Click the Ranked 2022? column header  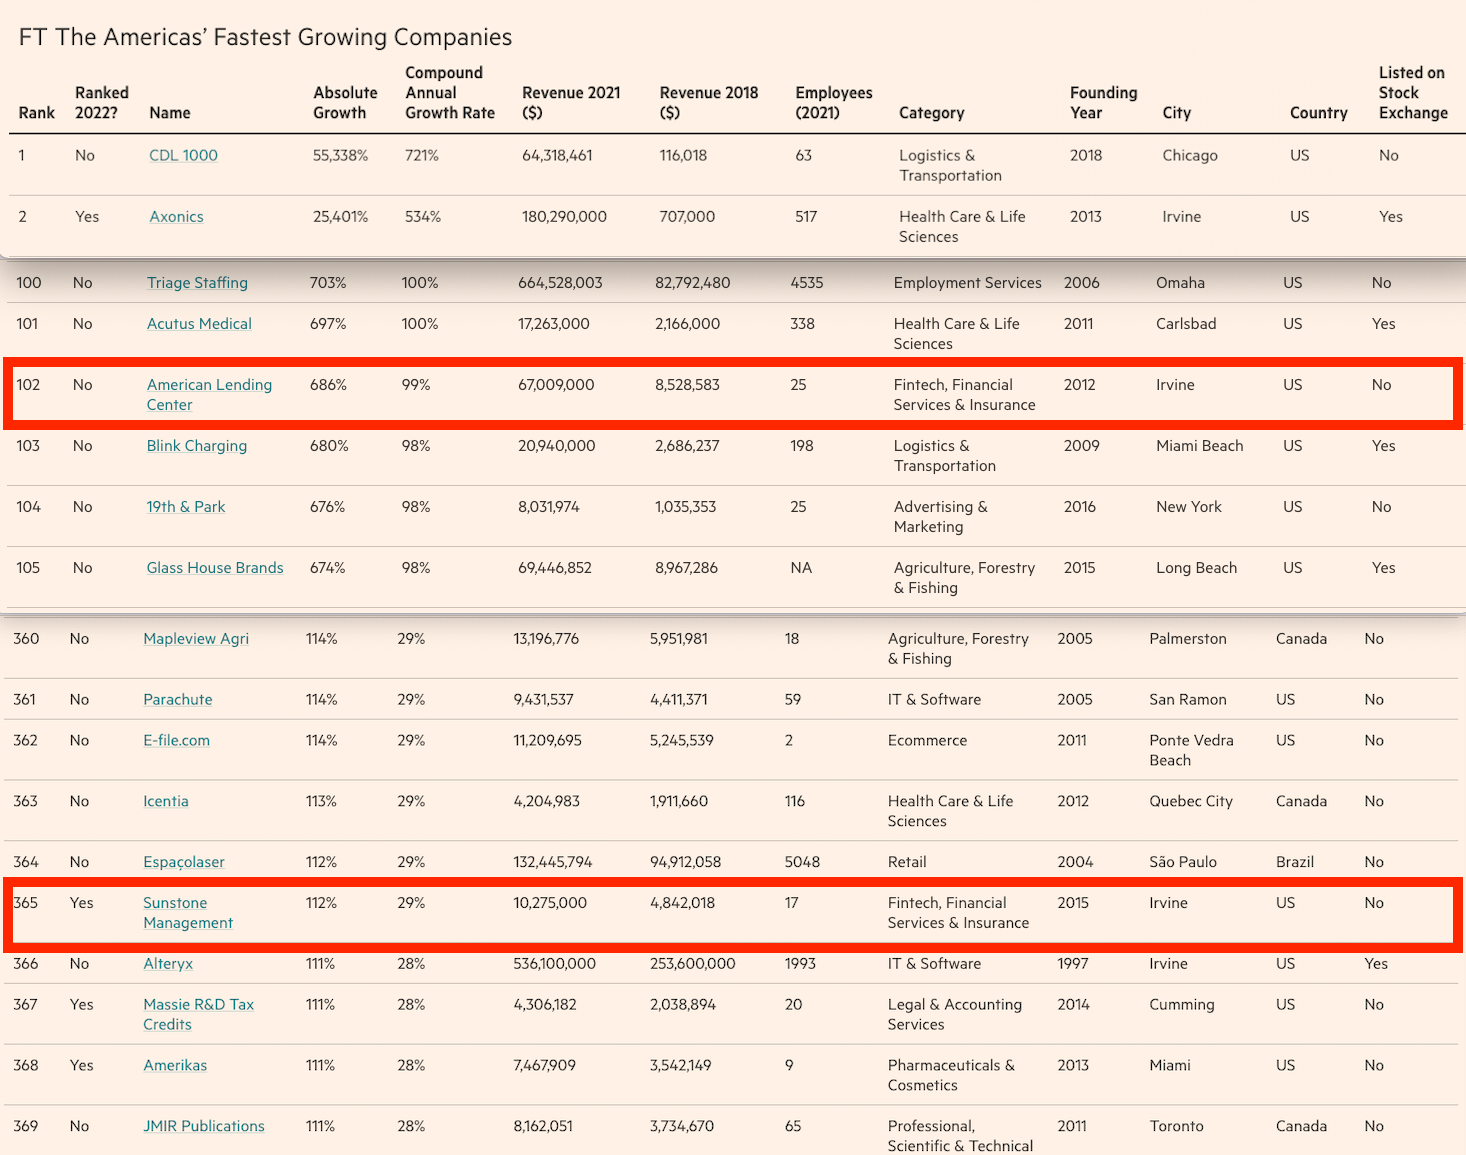click(x=102, y=103)
